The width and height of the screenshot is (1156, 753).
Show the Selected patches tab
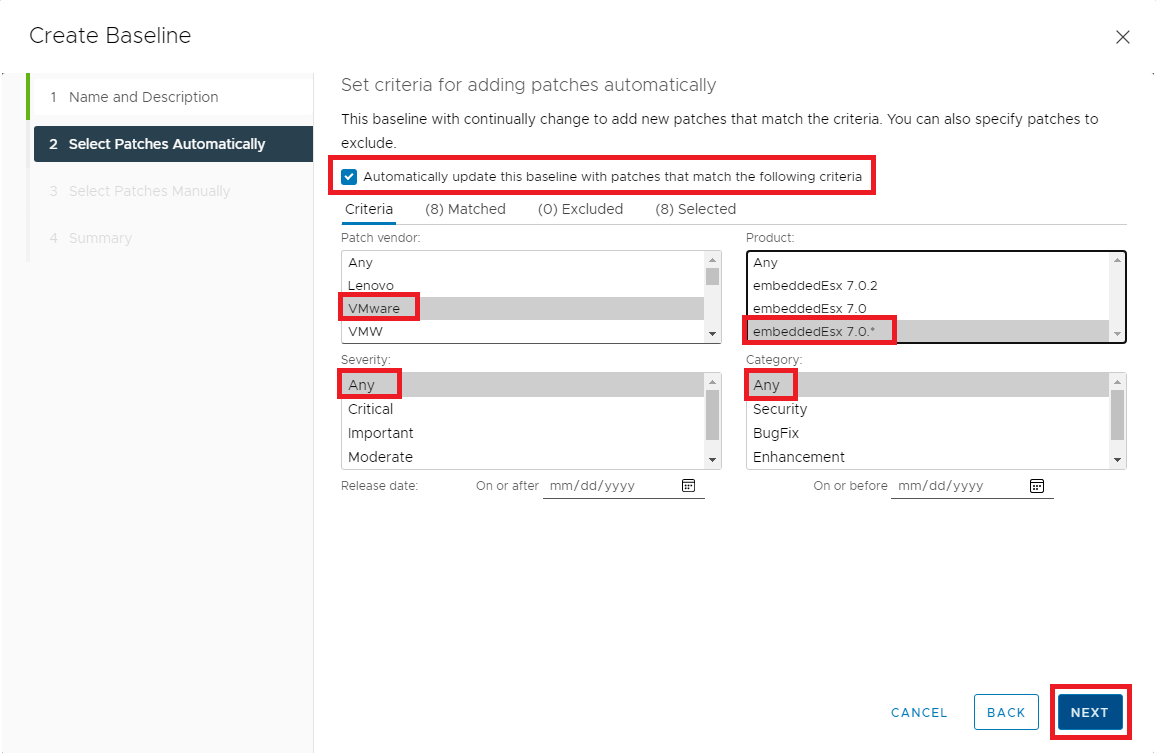[695, 209]
